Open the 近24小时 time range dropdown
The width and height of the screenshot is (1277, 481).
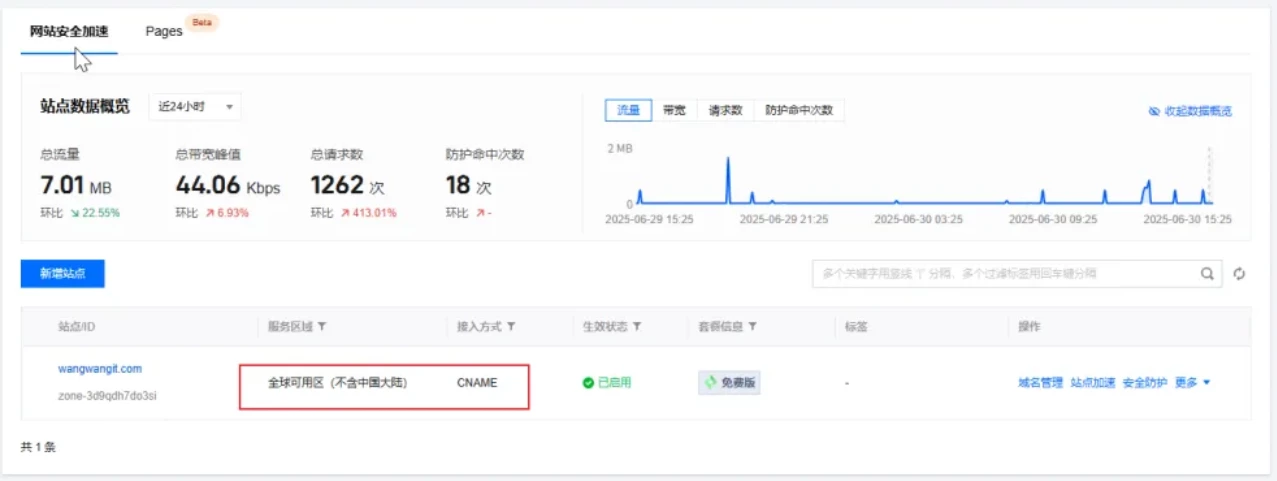pos(195,107)
